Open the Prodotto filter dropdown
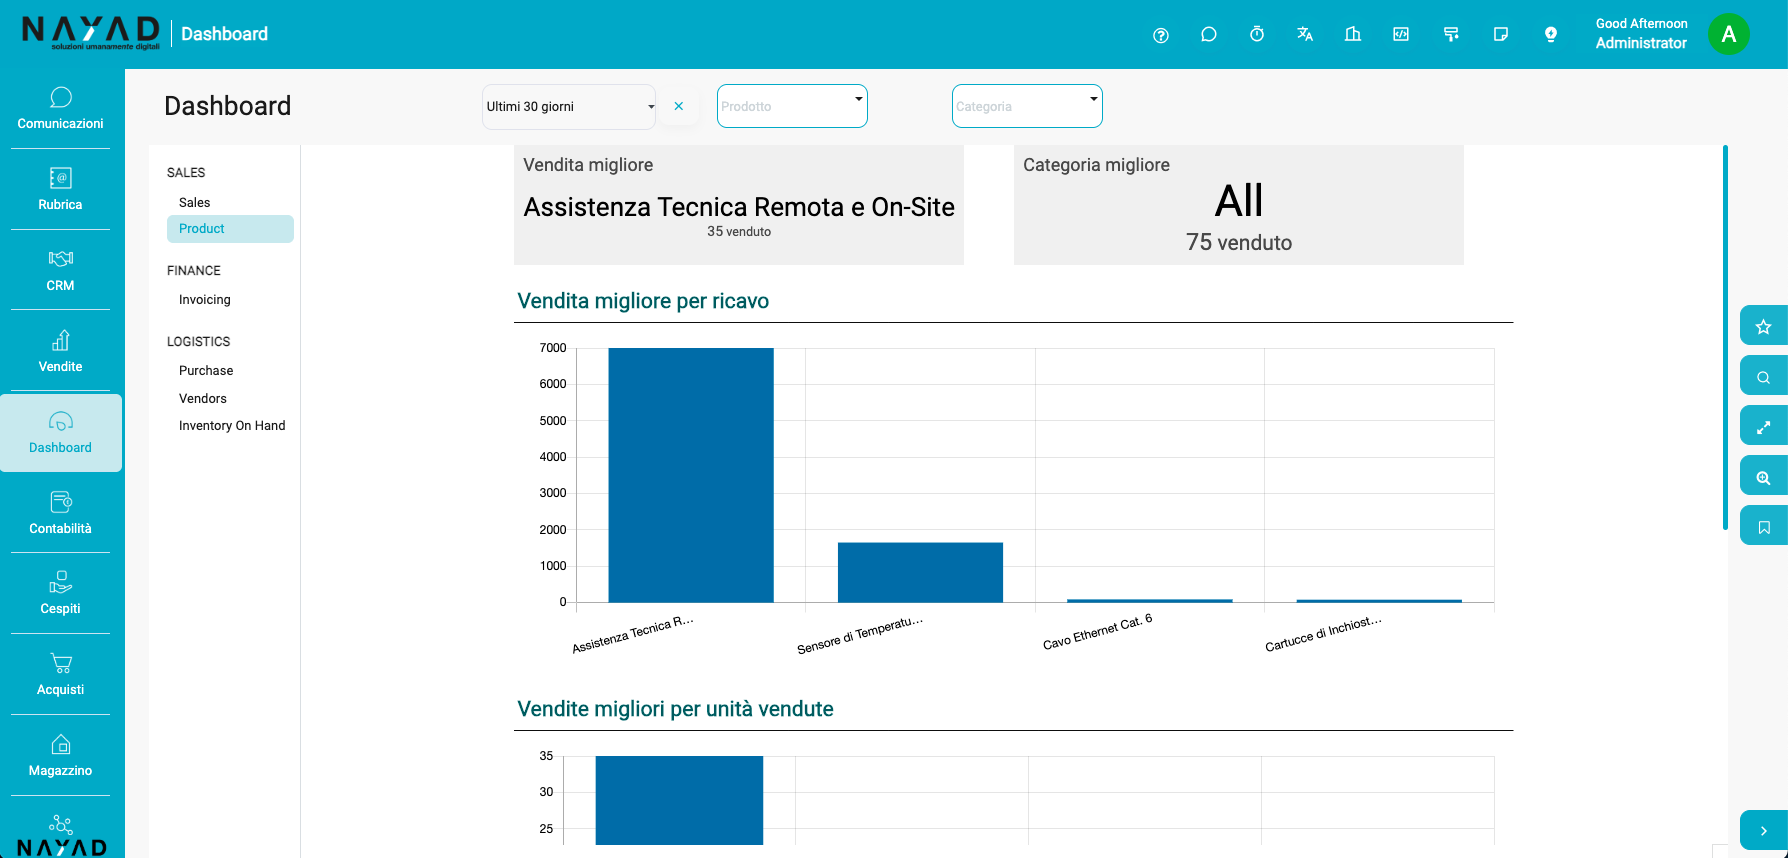This screenshot has height=858, width=1788. tap(791, 107)
